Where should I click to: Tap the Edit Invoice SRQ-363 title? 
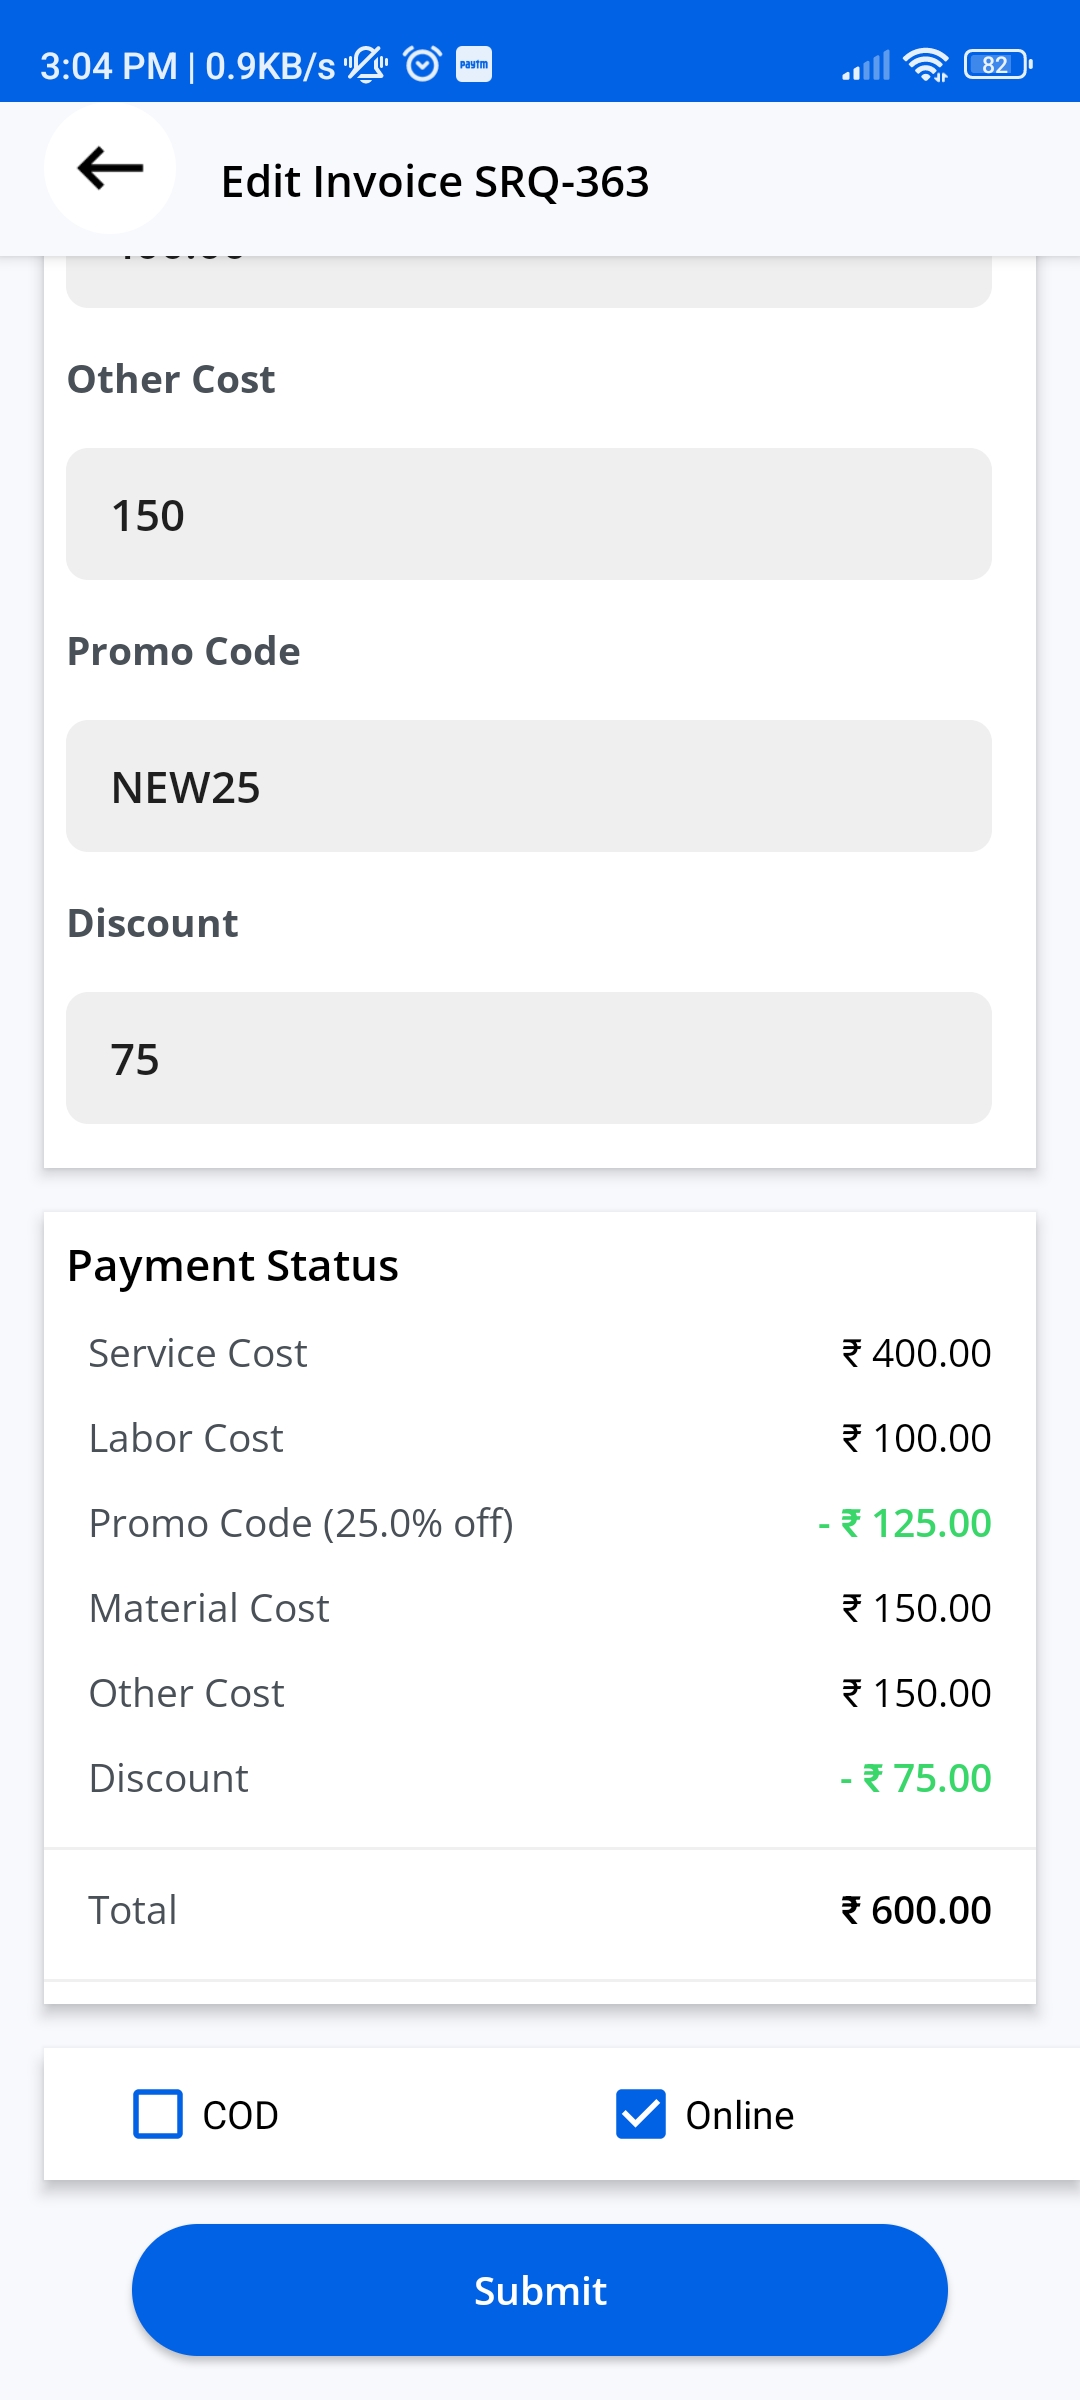pos(435,182)
